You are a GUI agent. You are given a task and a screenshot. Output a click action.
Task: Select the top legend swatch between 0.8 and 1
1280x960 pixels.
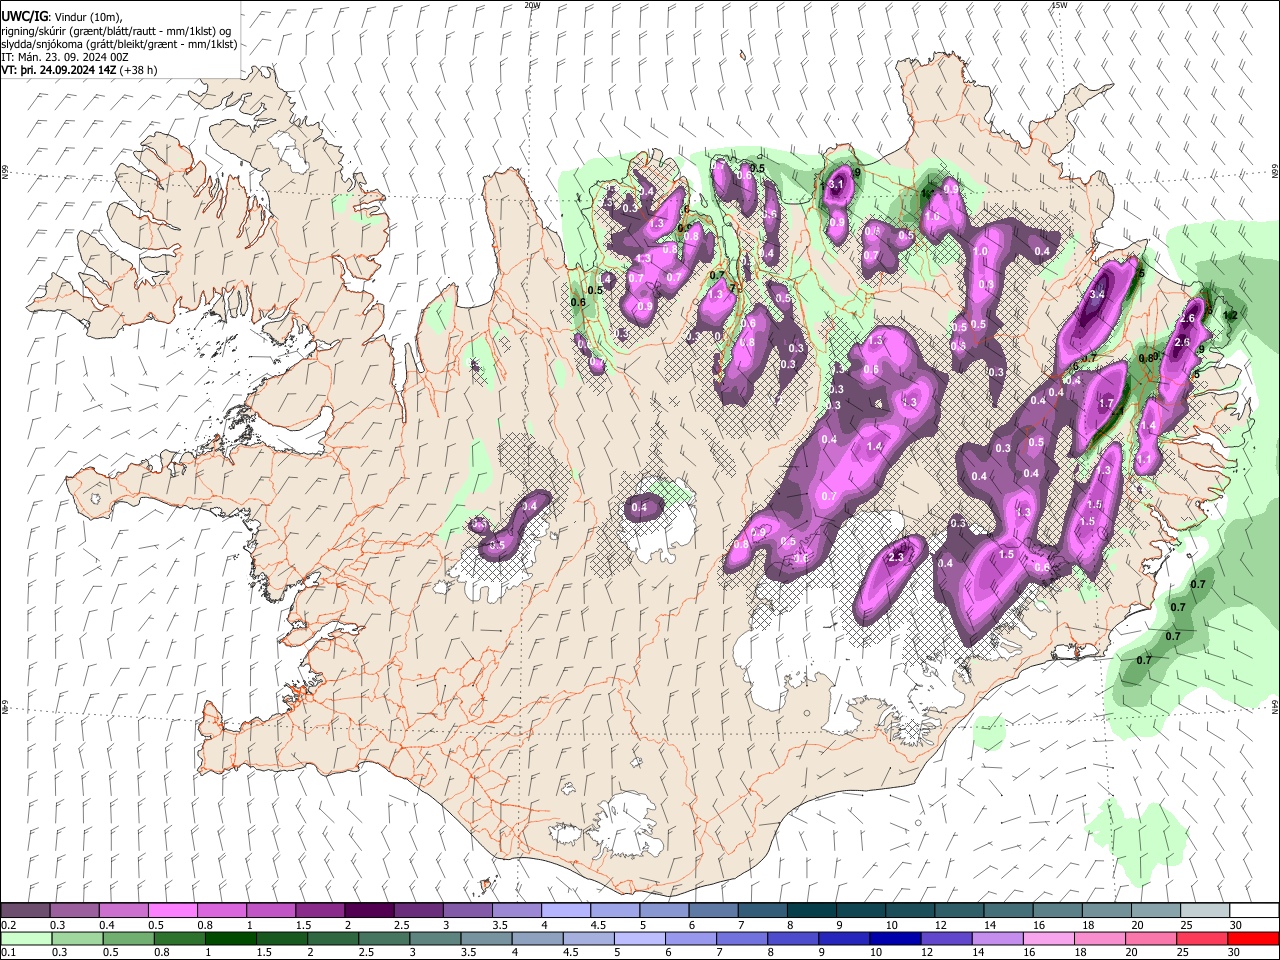pyautogui.click(x=221, y=911)
